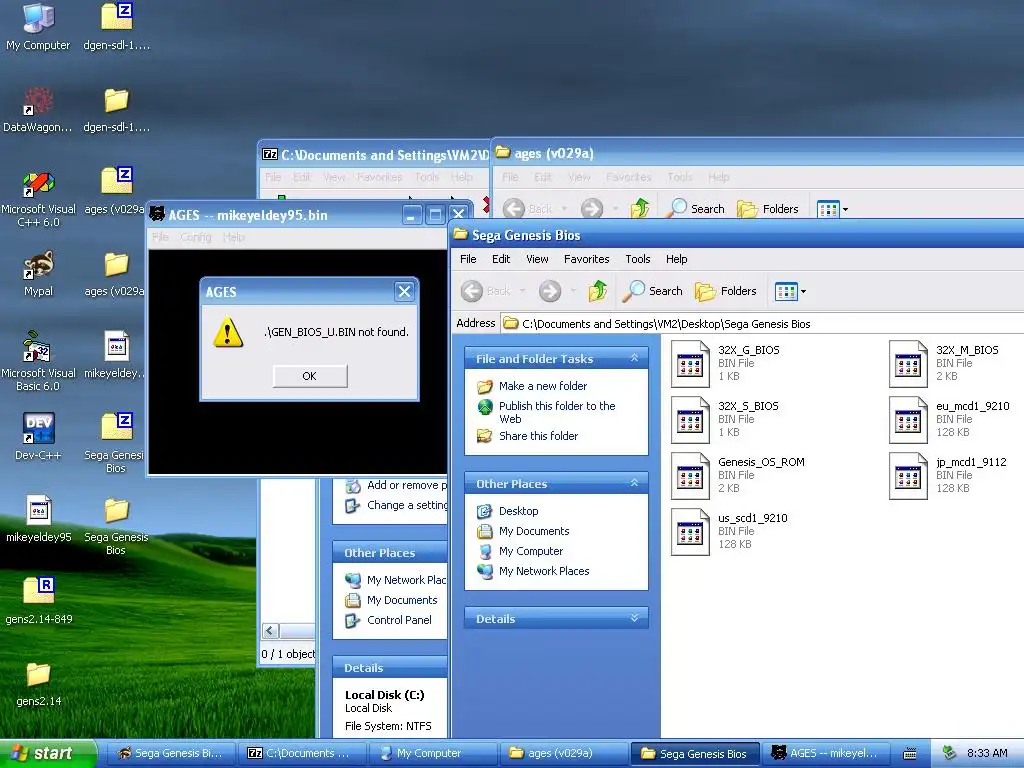Close the AGES error dialog
The image size is (1024, 768).
tap(404, 291)
